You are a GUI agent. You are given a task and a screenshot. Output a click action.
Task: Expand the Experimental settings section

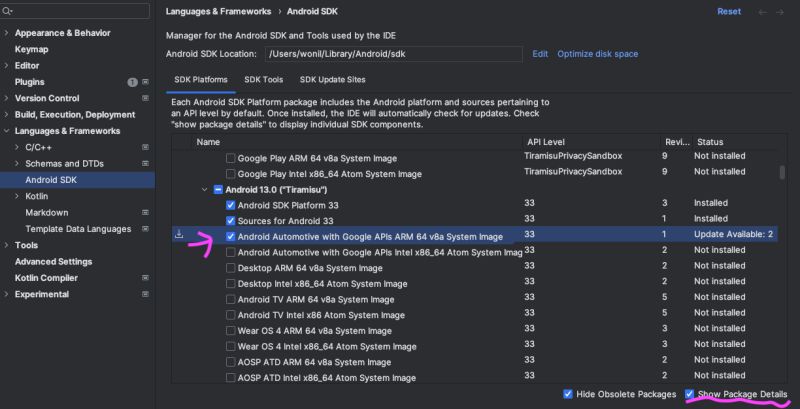[6, 294]
